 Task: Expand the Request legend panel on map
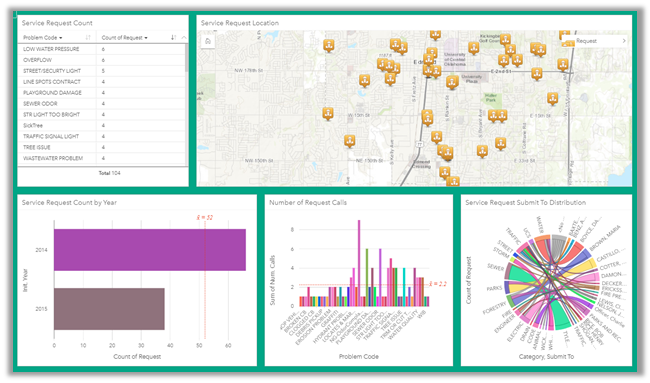coord(624,41)
